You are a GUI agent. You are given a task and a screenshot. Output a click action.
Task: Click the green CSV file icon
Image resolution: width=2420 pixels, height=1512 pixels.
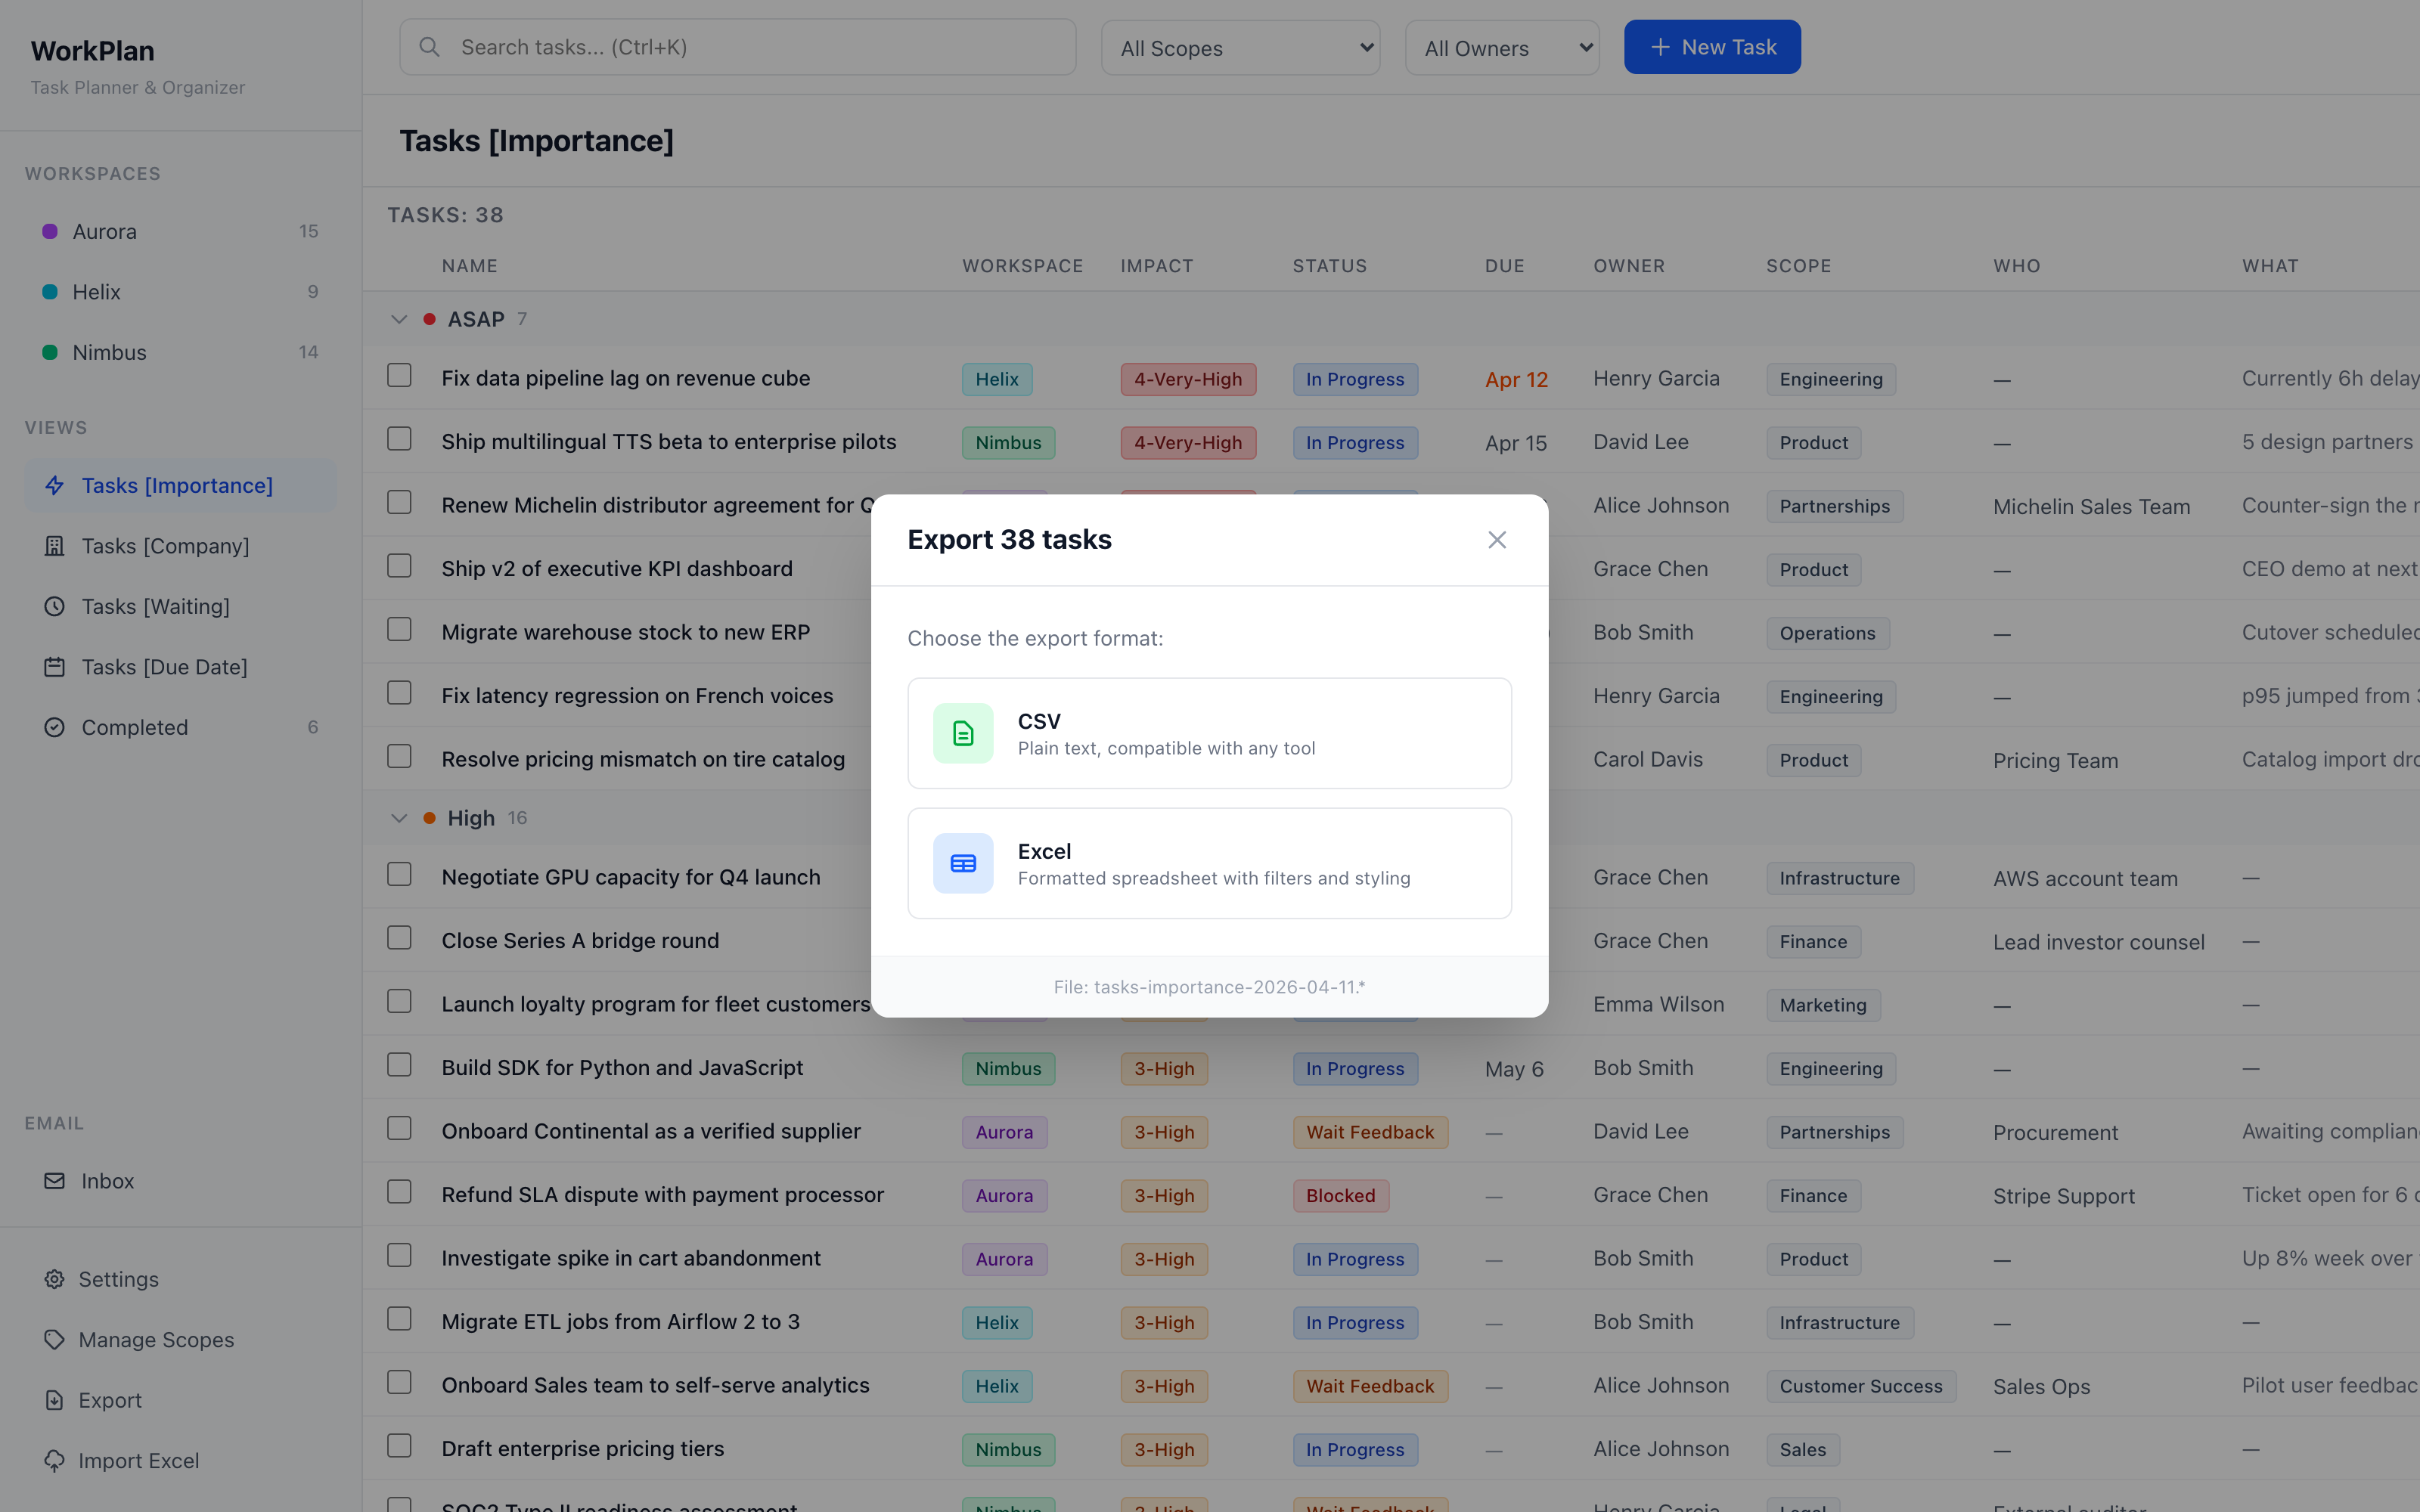(963, 733)
